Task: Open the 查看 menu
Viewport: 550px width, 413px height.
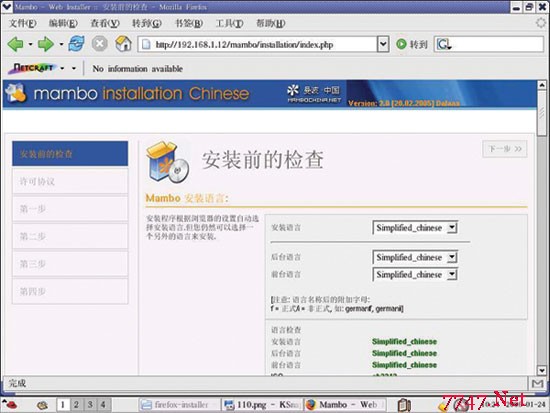Action: [x=105, y=24]
